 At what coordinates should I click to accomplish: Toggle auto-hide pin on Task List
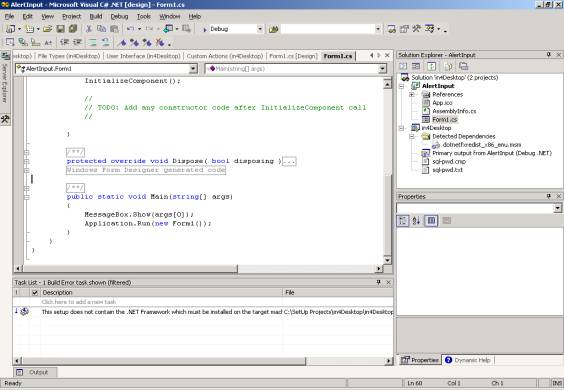pyautogui.click(x=378, y=282)
